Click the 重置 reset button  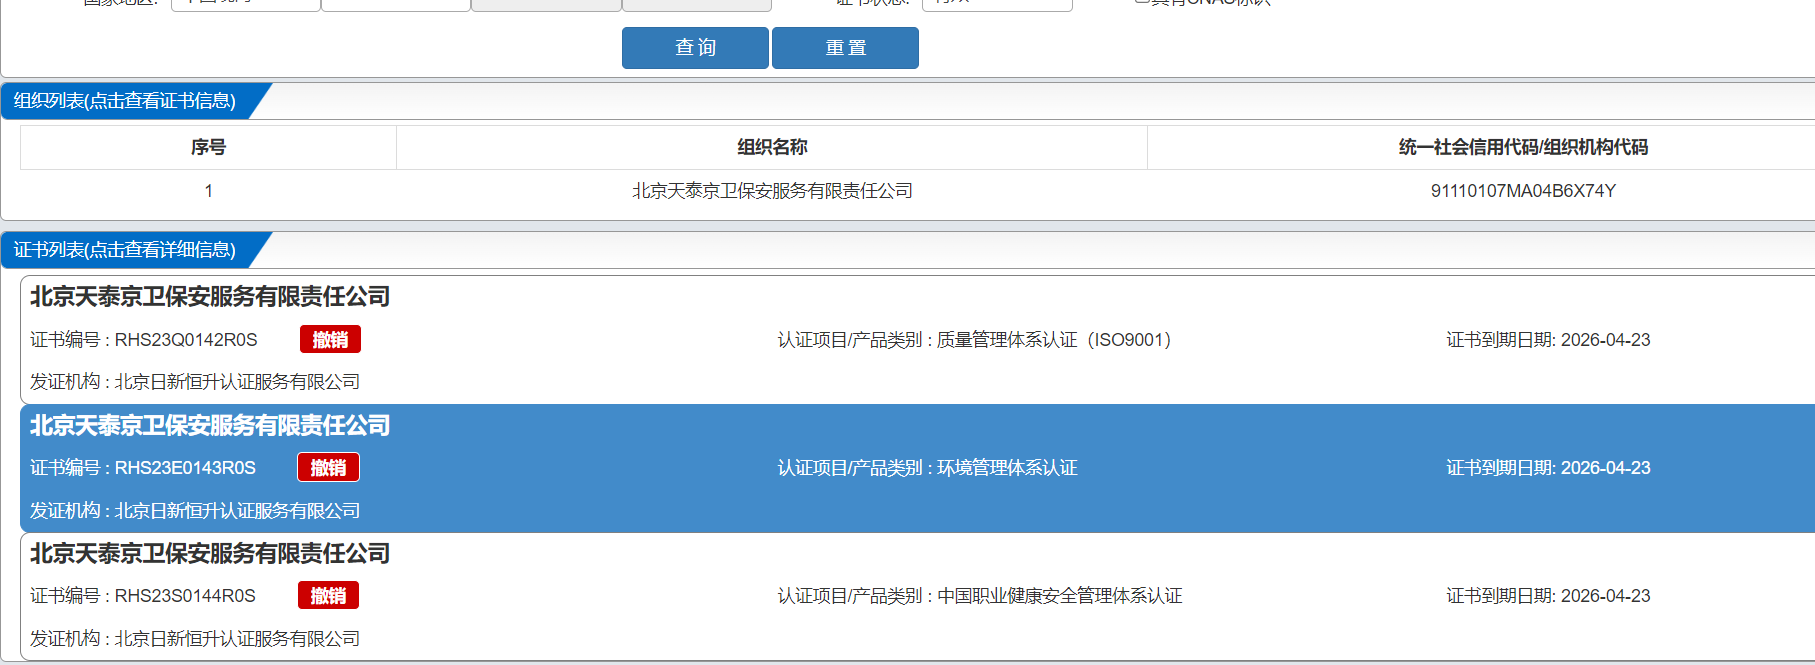tap(845, 48)
